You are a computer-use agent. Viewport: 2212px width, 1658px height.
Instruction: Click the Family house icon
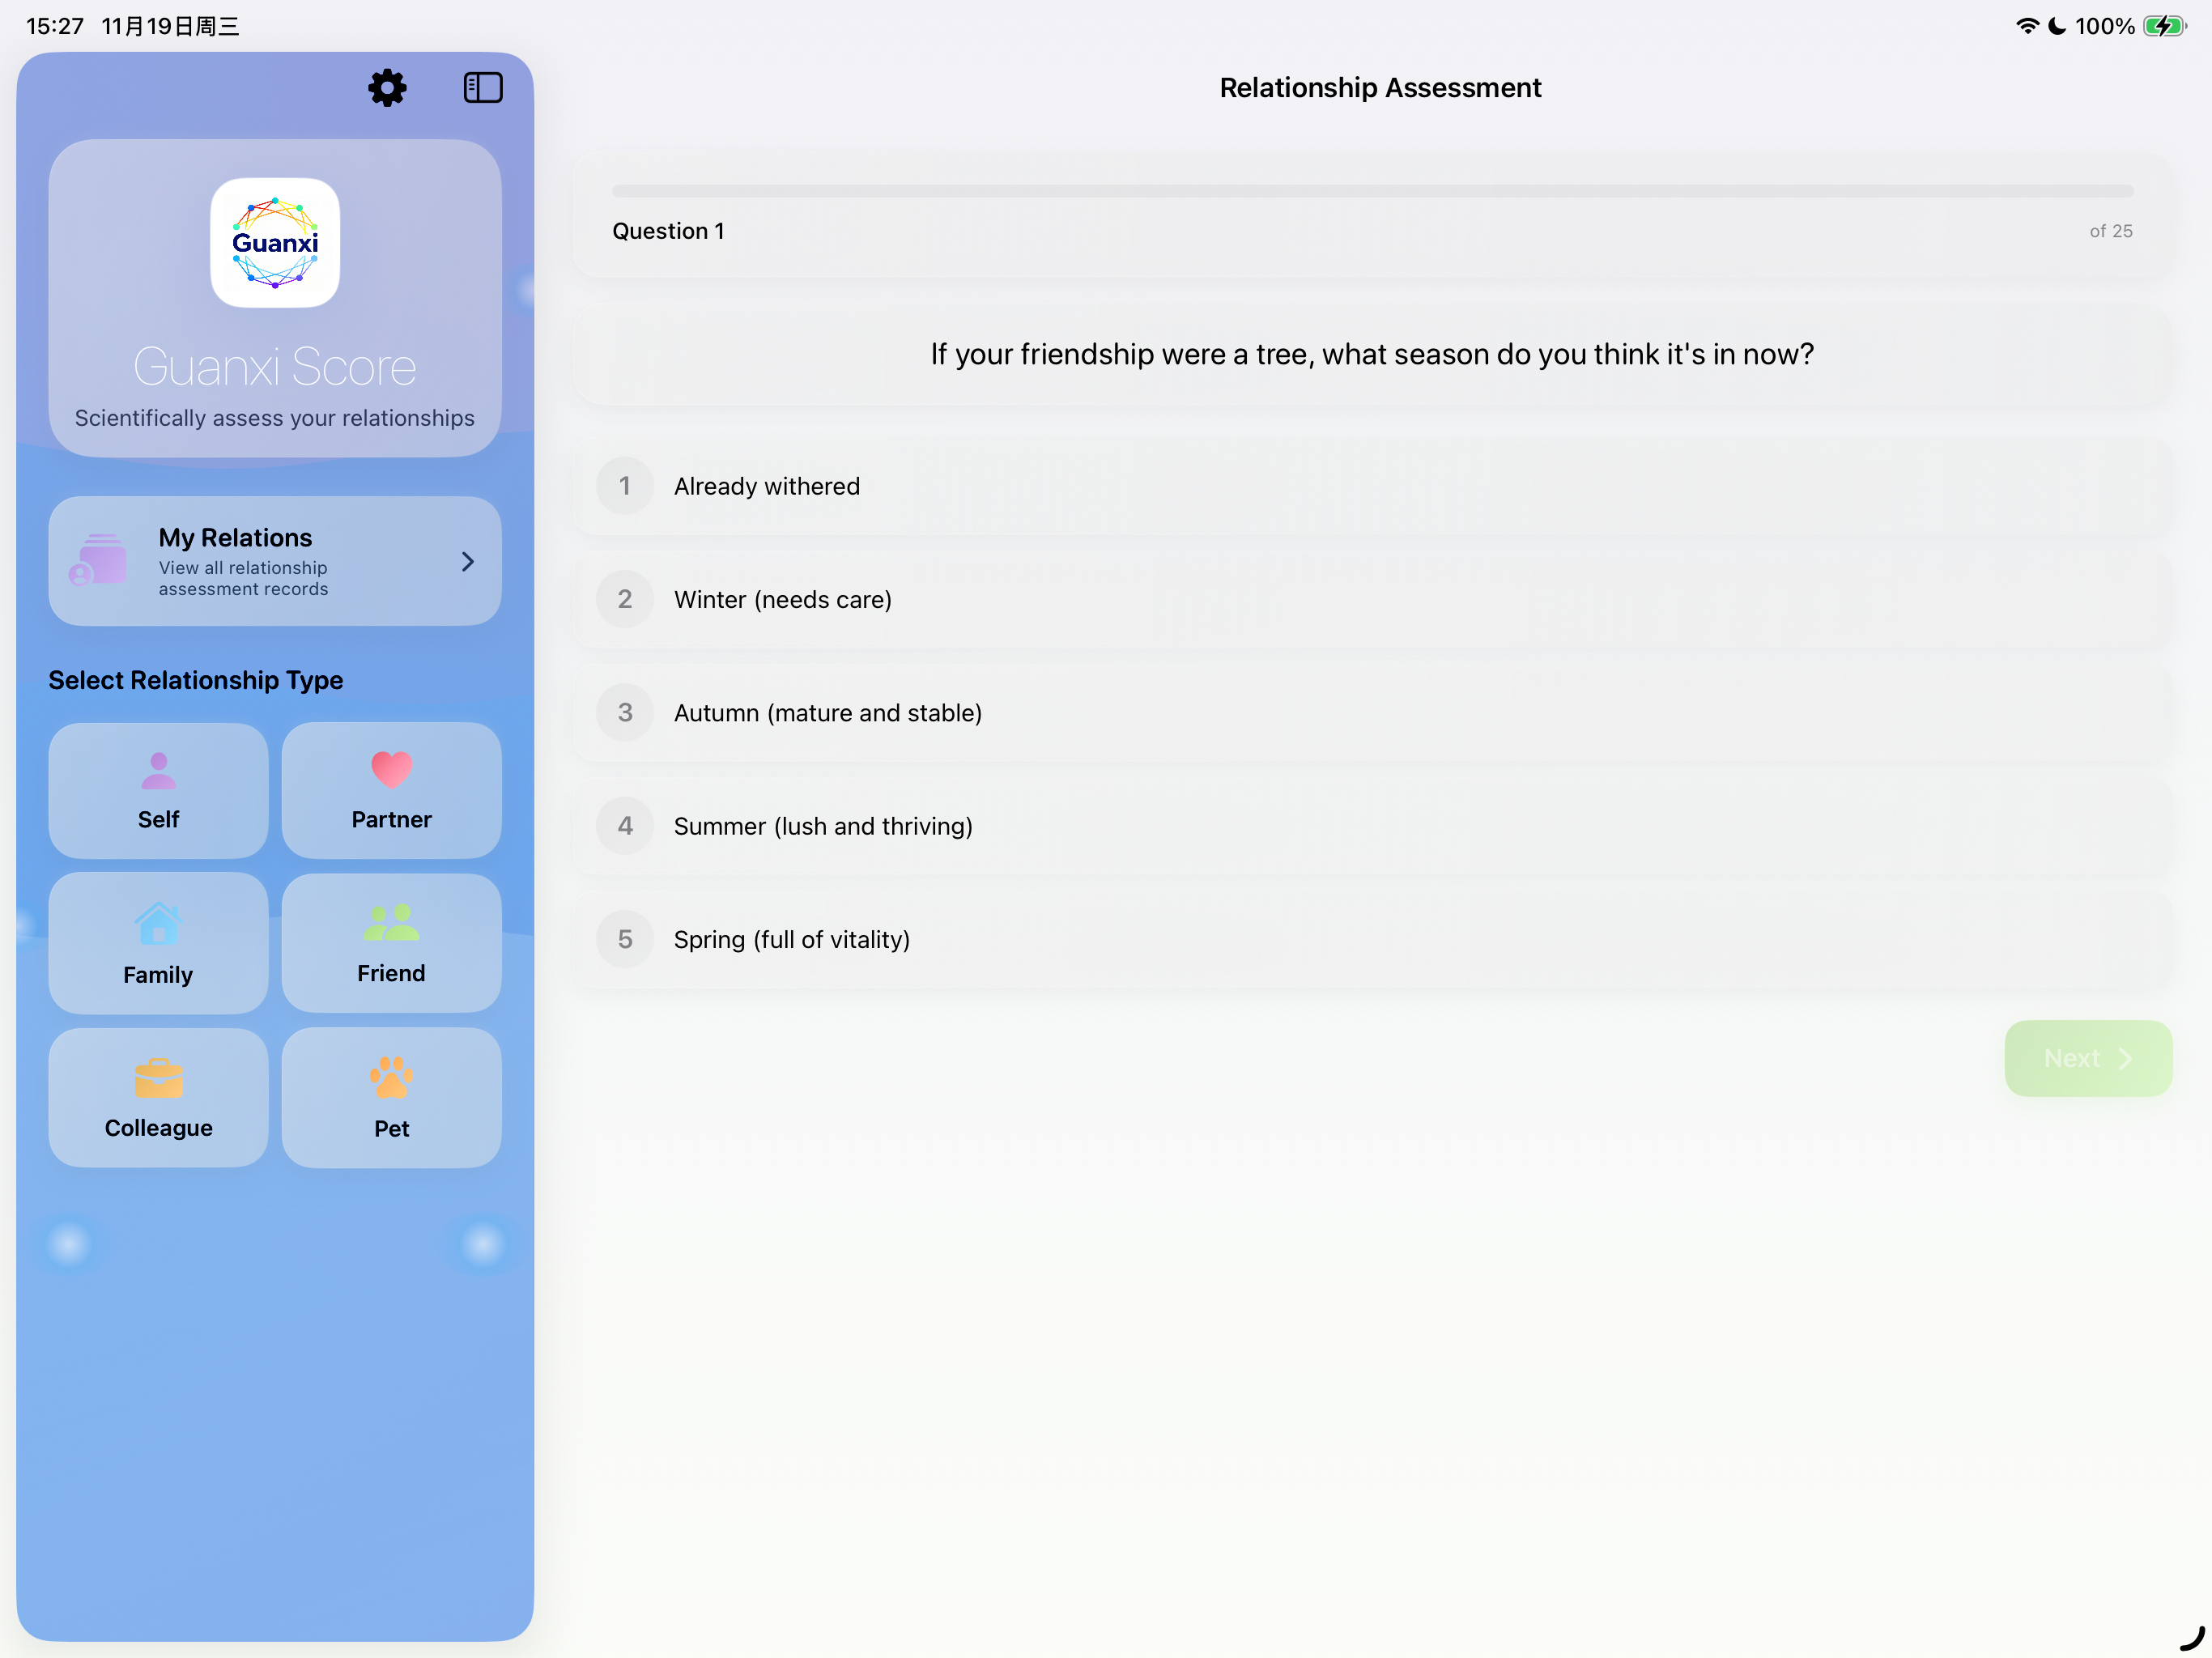pos(158,924)
